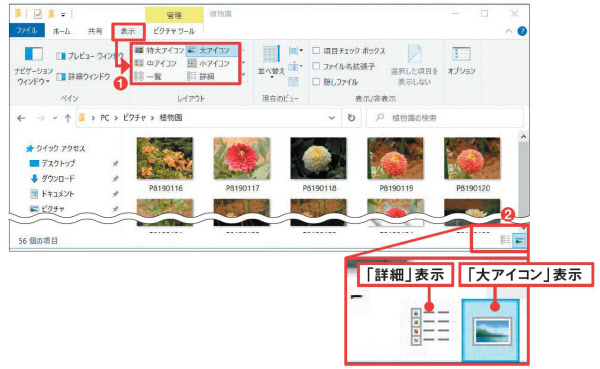The height and width of the screenshot is (369, 600).
Task: Collapse the ribbon with the chevron
Action: (508, 31)
